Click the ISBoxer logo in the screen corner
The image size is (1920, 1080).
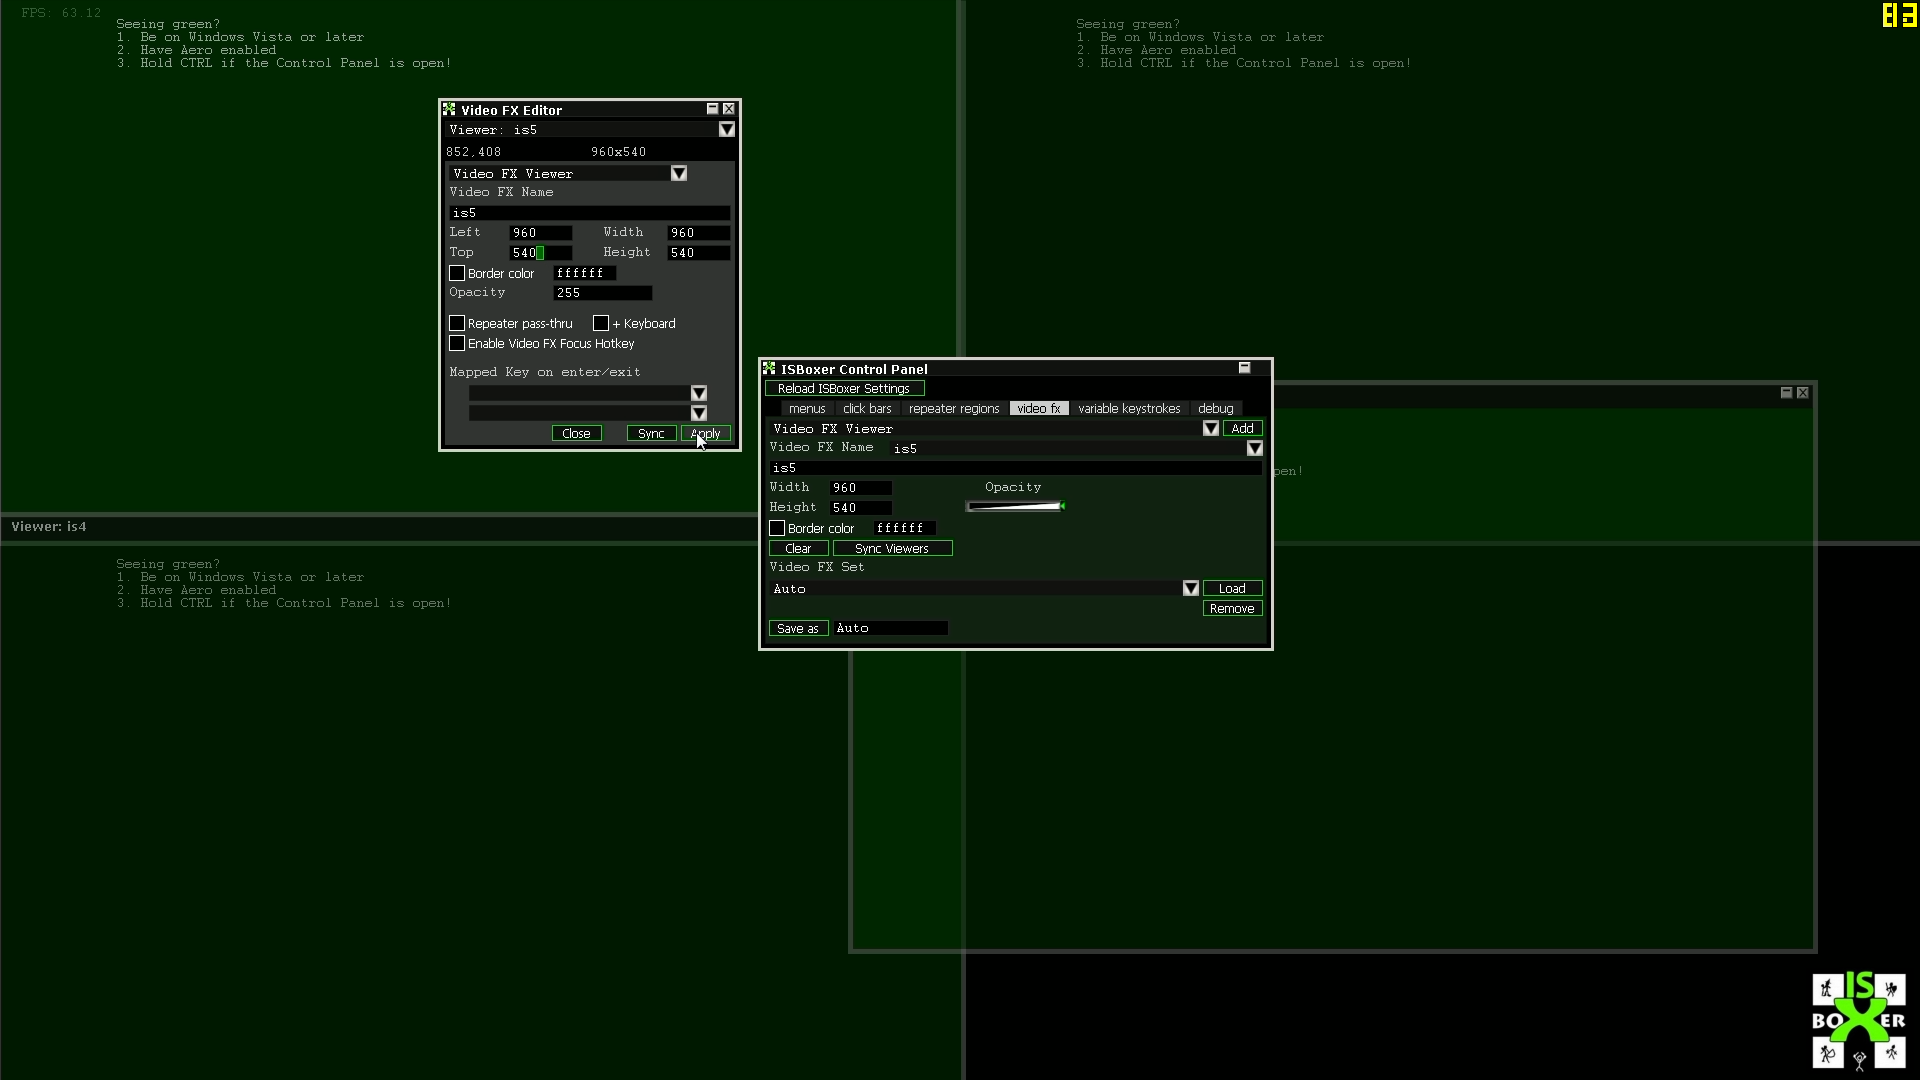(1859, 1020)
